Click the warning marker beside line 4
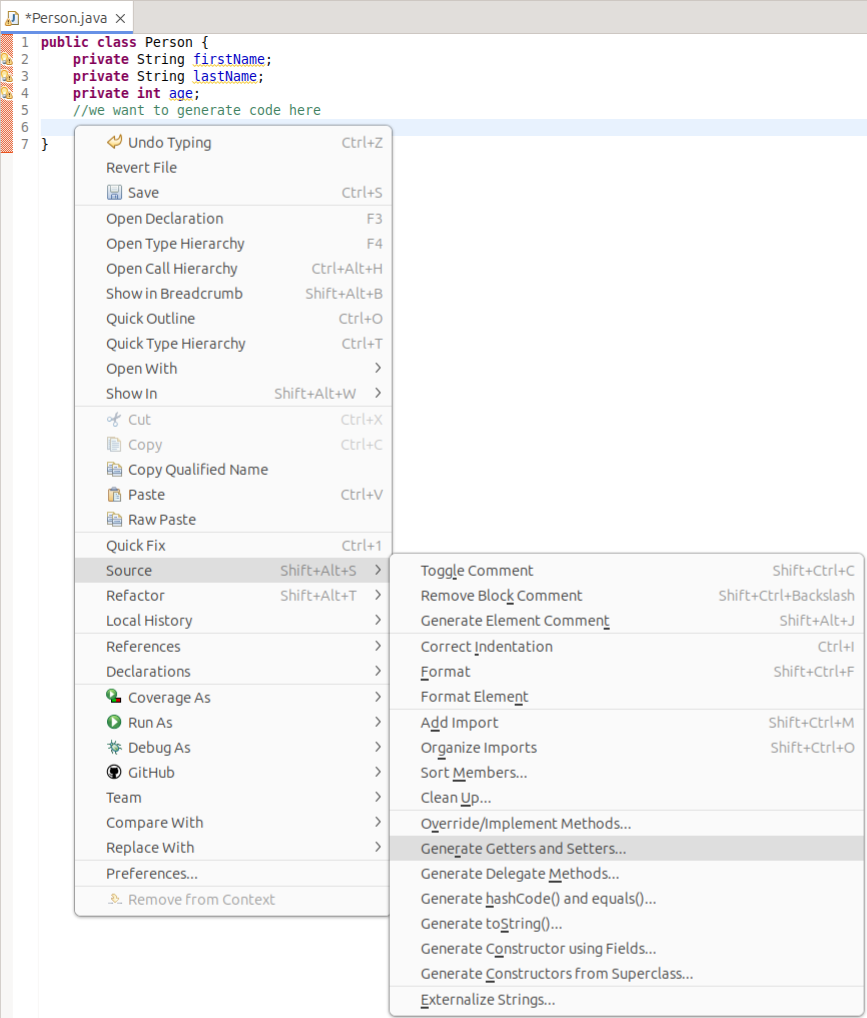 pyautogui.click(x=7, y=92)
